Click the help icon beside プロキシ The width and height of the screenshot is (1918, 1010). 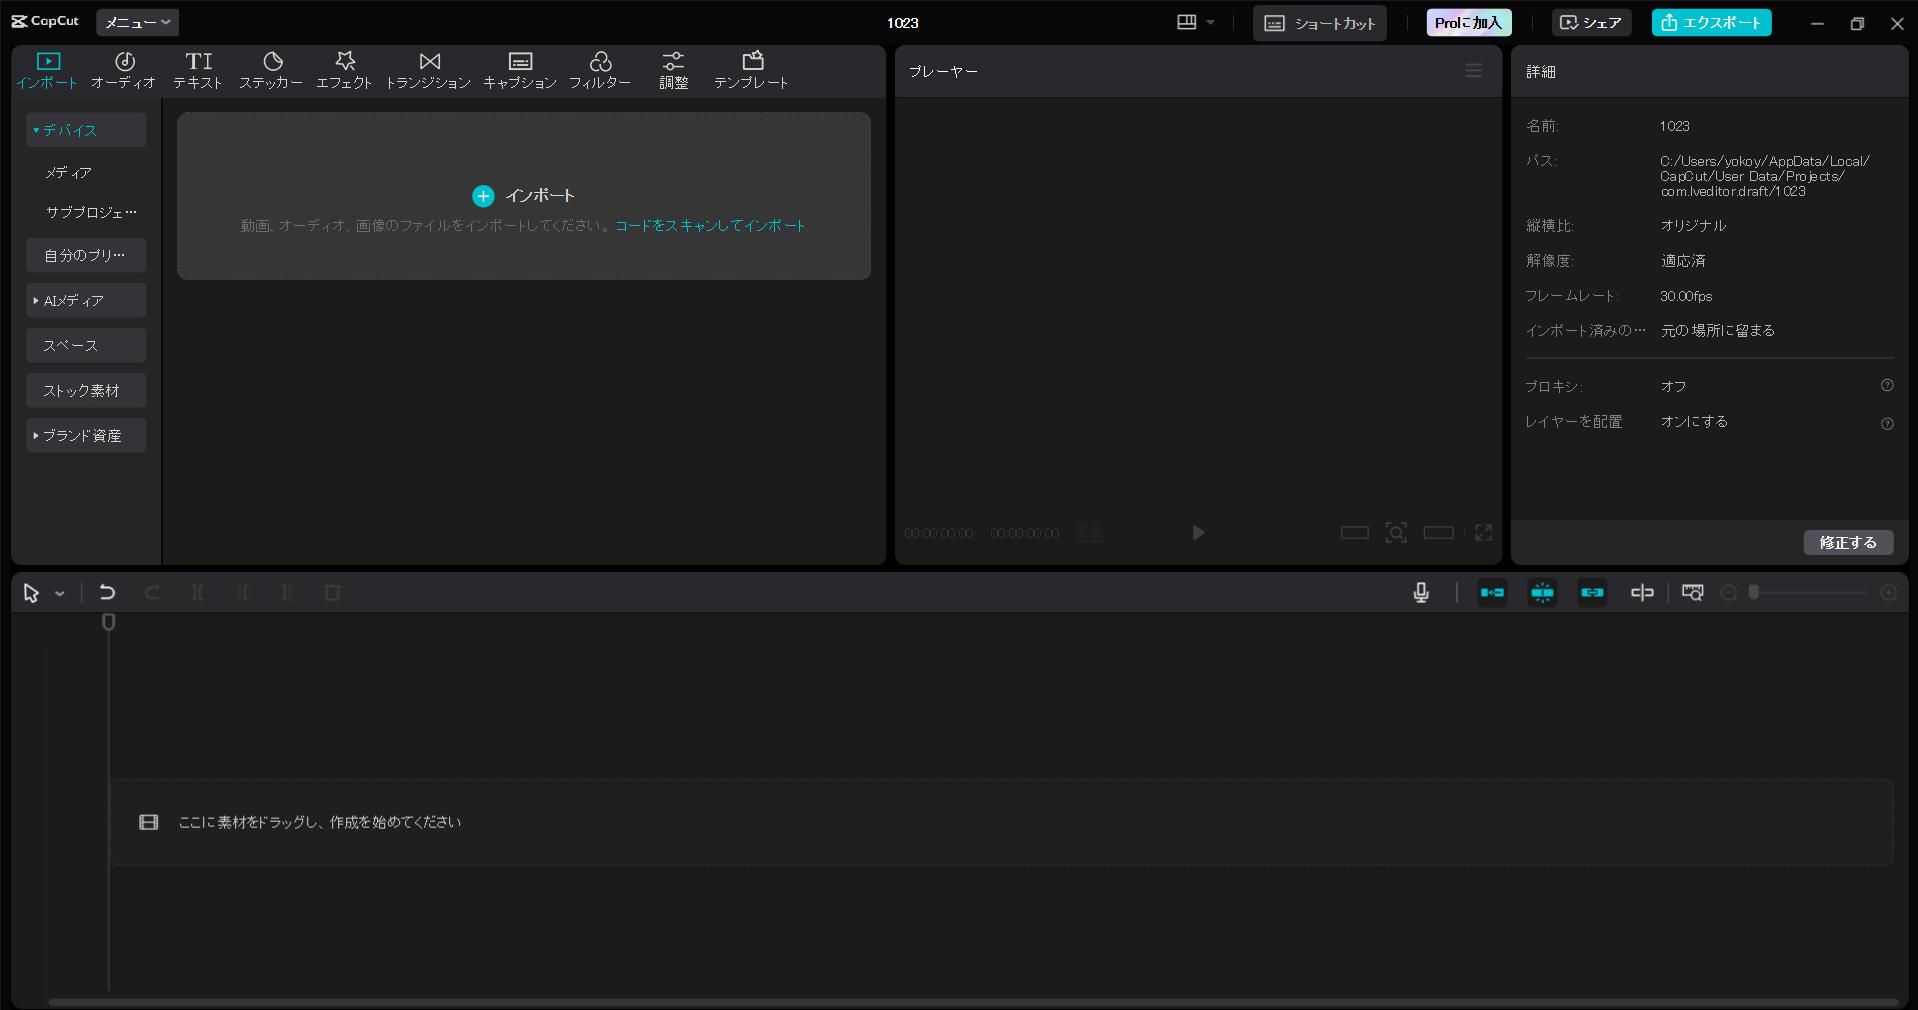[x=1887, y=385]
